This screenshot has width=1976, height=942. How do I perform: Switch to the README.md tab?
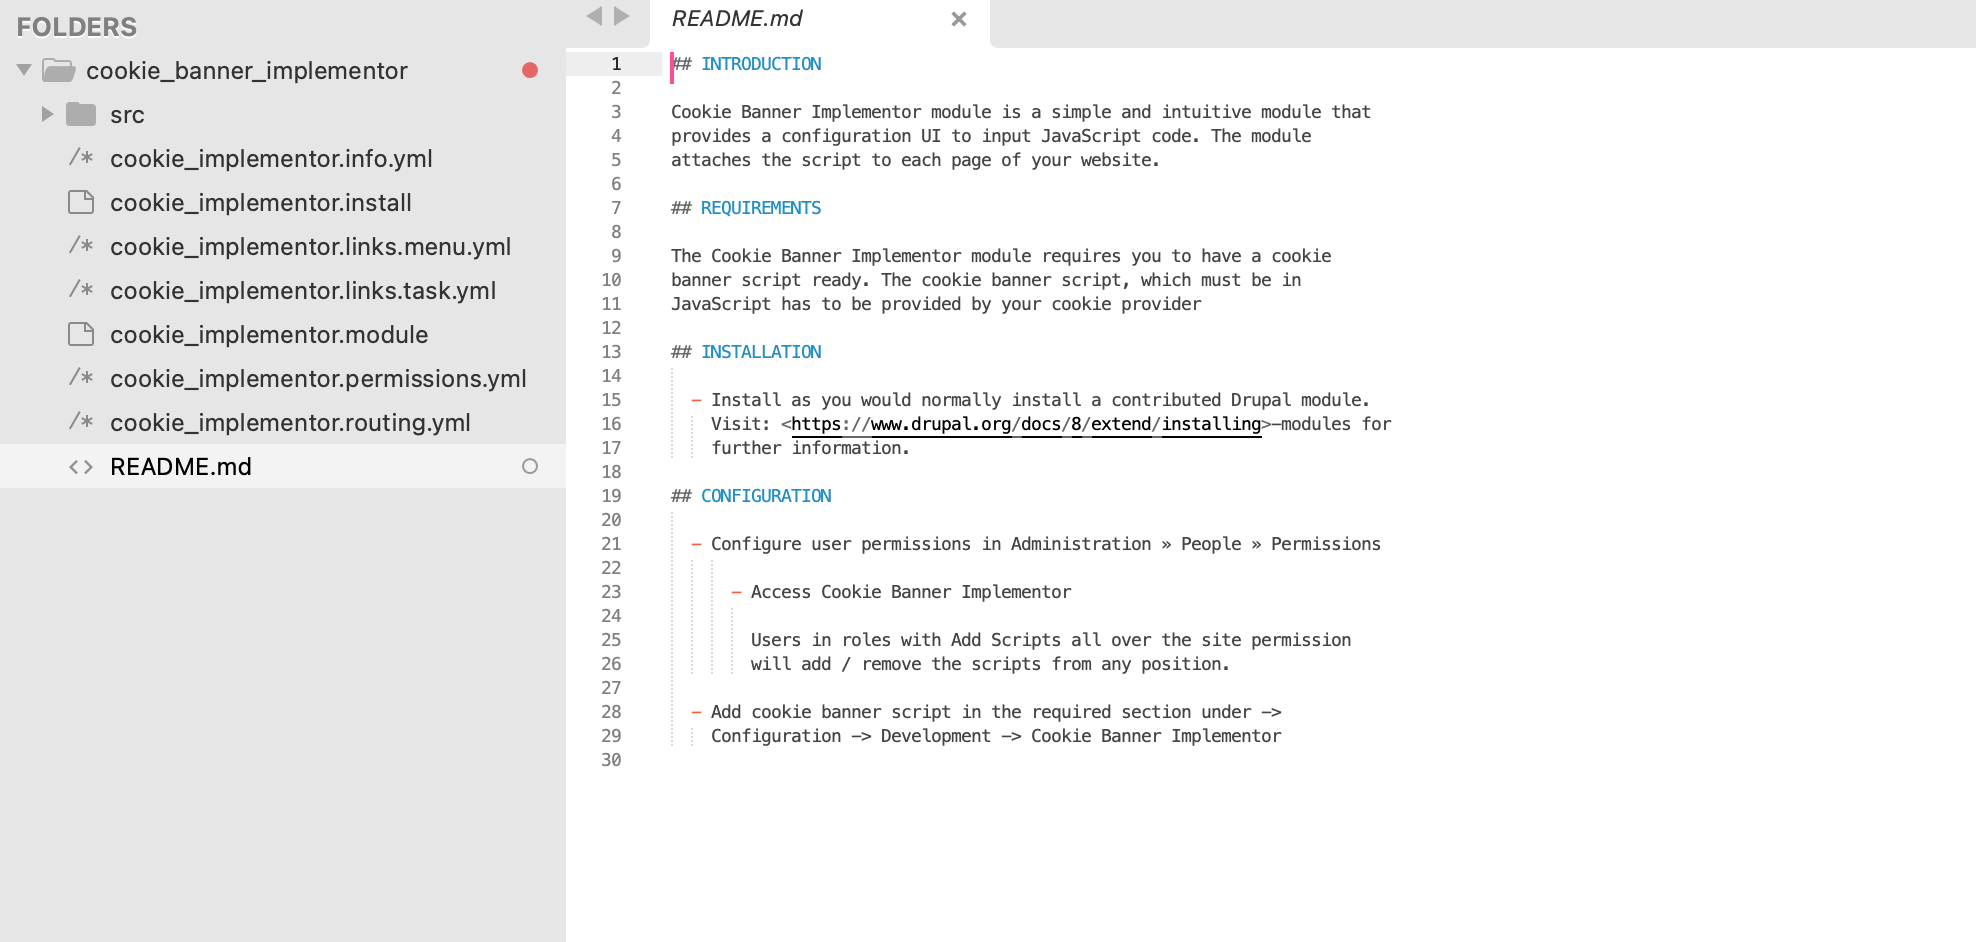(x=737, y=18)
